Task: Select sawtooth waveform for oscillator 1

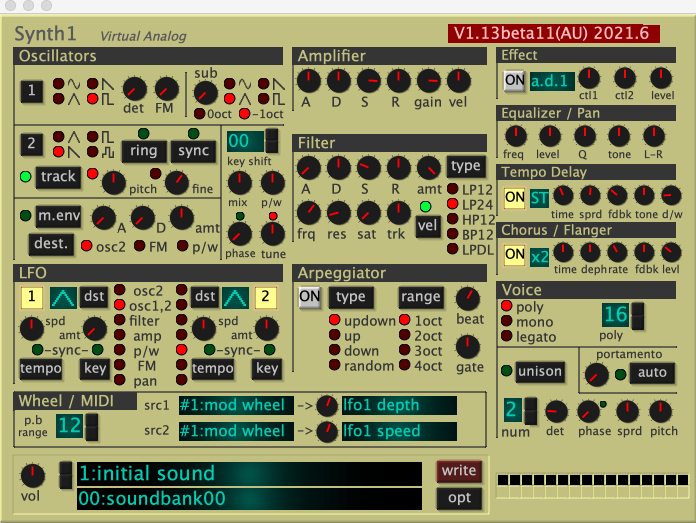Action: pos(92,83)
